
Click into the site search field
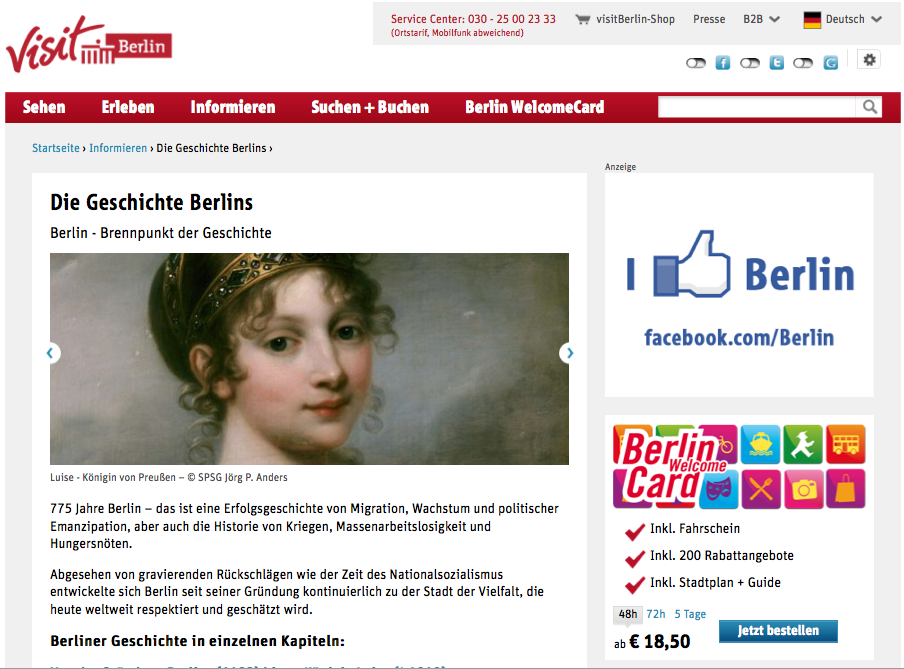(757, 107)
